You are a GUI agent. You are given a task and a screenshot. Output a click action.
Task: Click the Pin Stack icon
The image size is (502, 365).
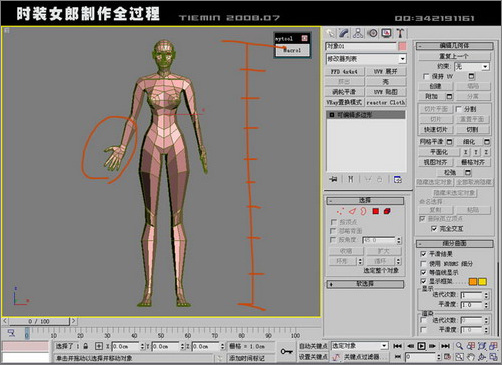pos(333,179)
